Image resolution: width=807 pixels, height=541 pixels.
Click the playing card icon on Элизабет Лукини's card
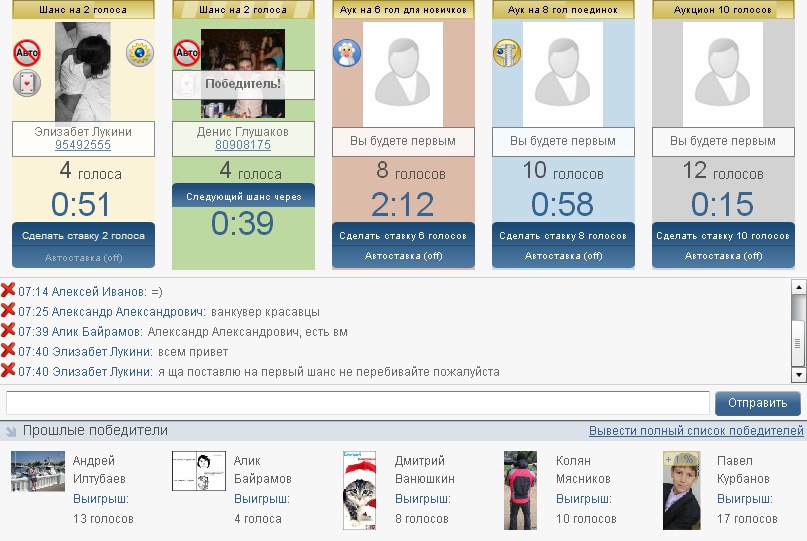(27, 83)
